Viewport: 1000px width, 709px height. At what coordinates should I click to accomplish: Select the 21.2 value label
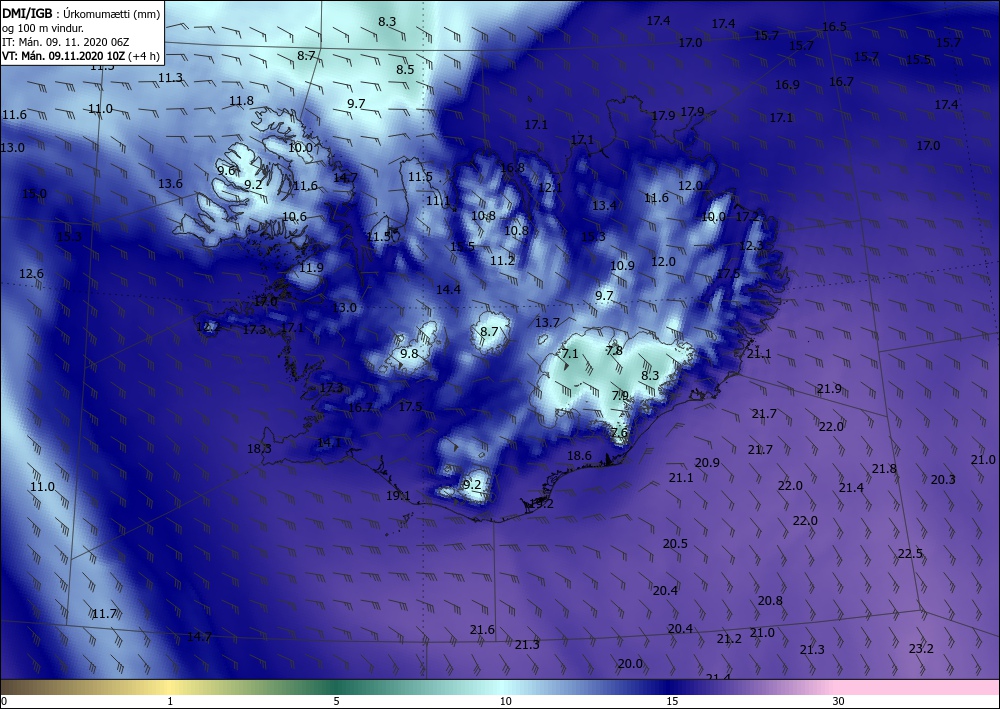[729, 638]
